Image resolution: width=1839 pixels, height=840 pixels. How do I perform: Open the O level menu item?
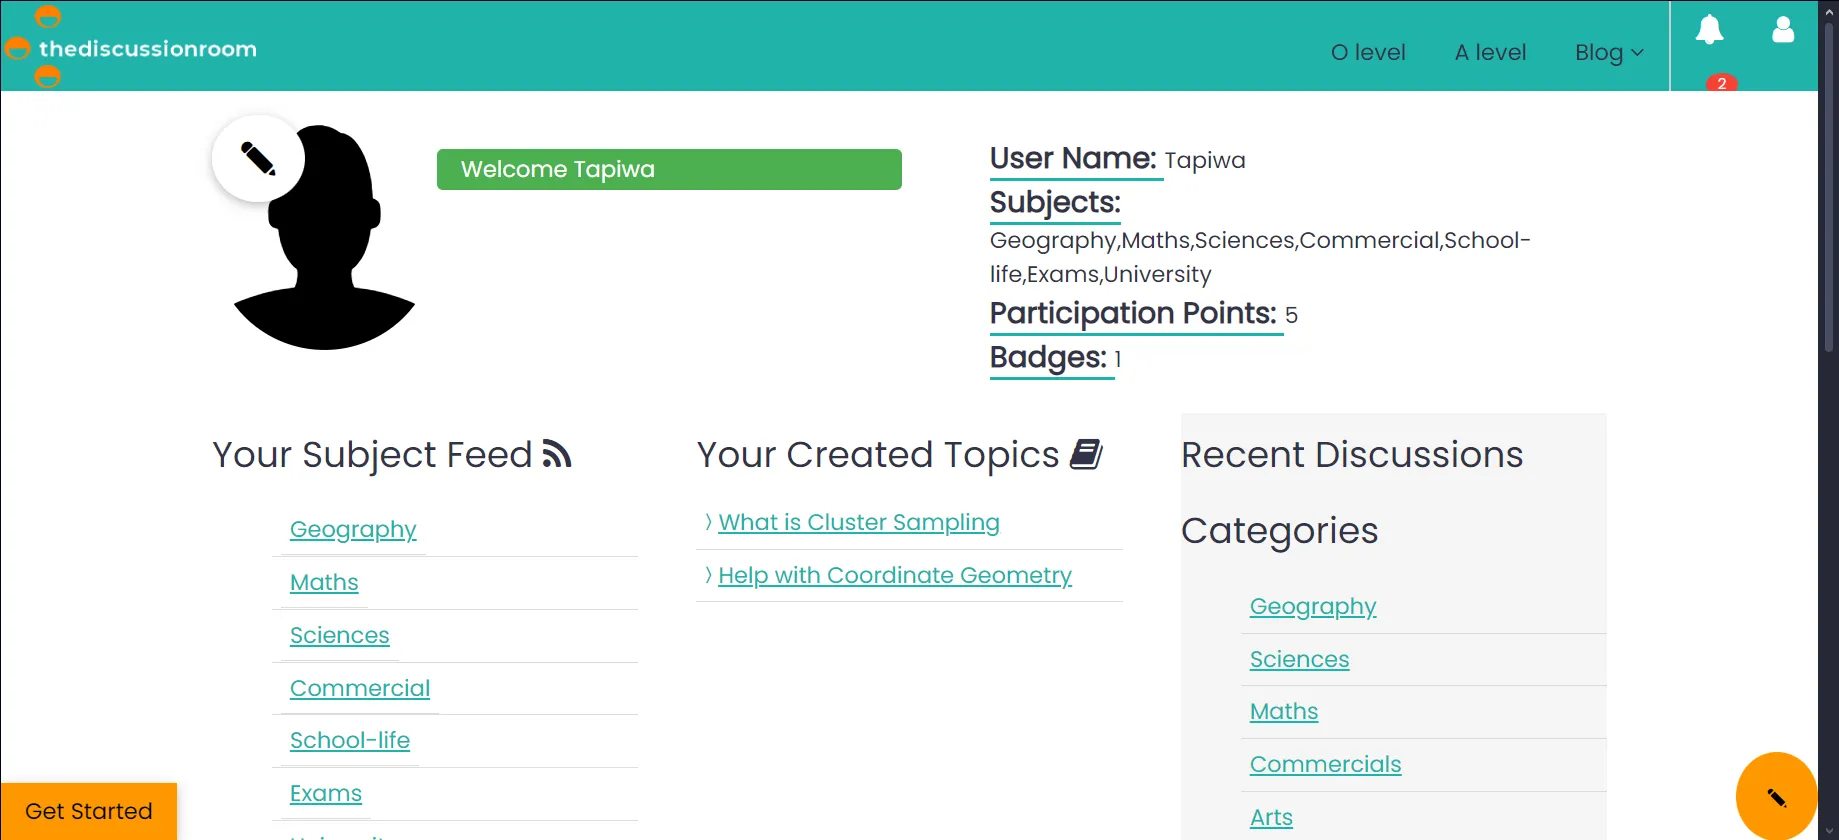[1367, 52]
